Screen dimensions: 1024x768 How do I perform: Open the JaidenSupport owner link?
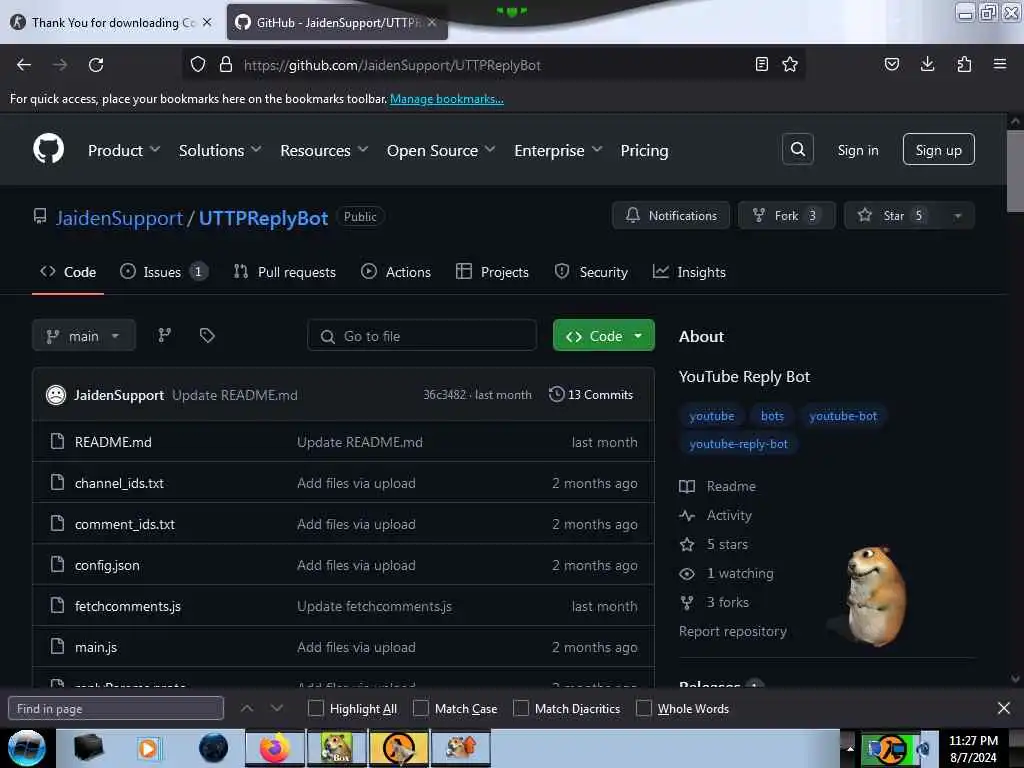(119, 217)
